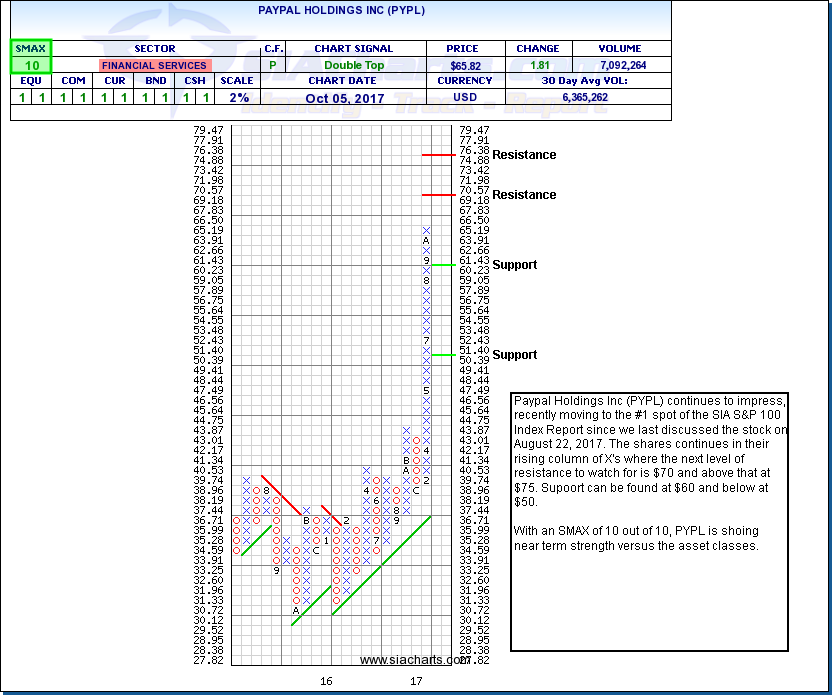Click the green support line near 61.43
The image size is (832, 695).
click(x=438, y=265)
